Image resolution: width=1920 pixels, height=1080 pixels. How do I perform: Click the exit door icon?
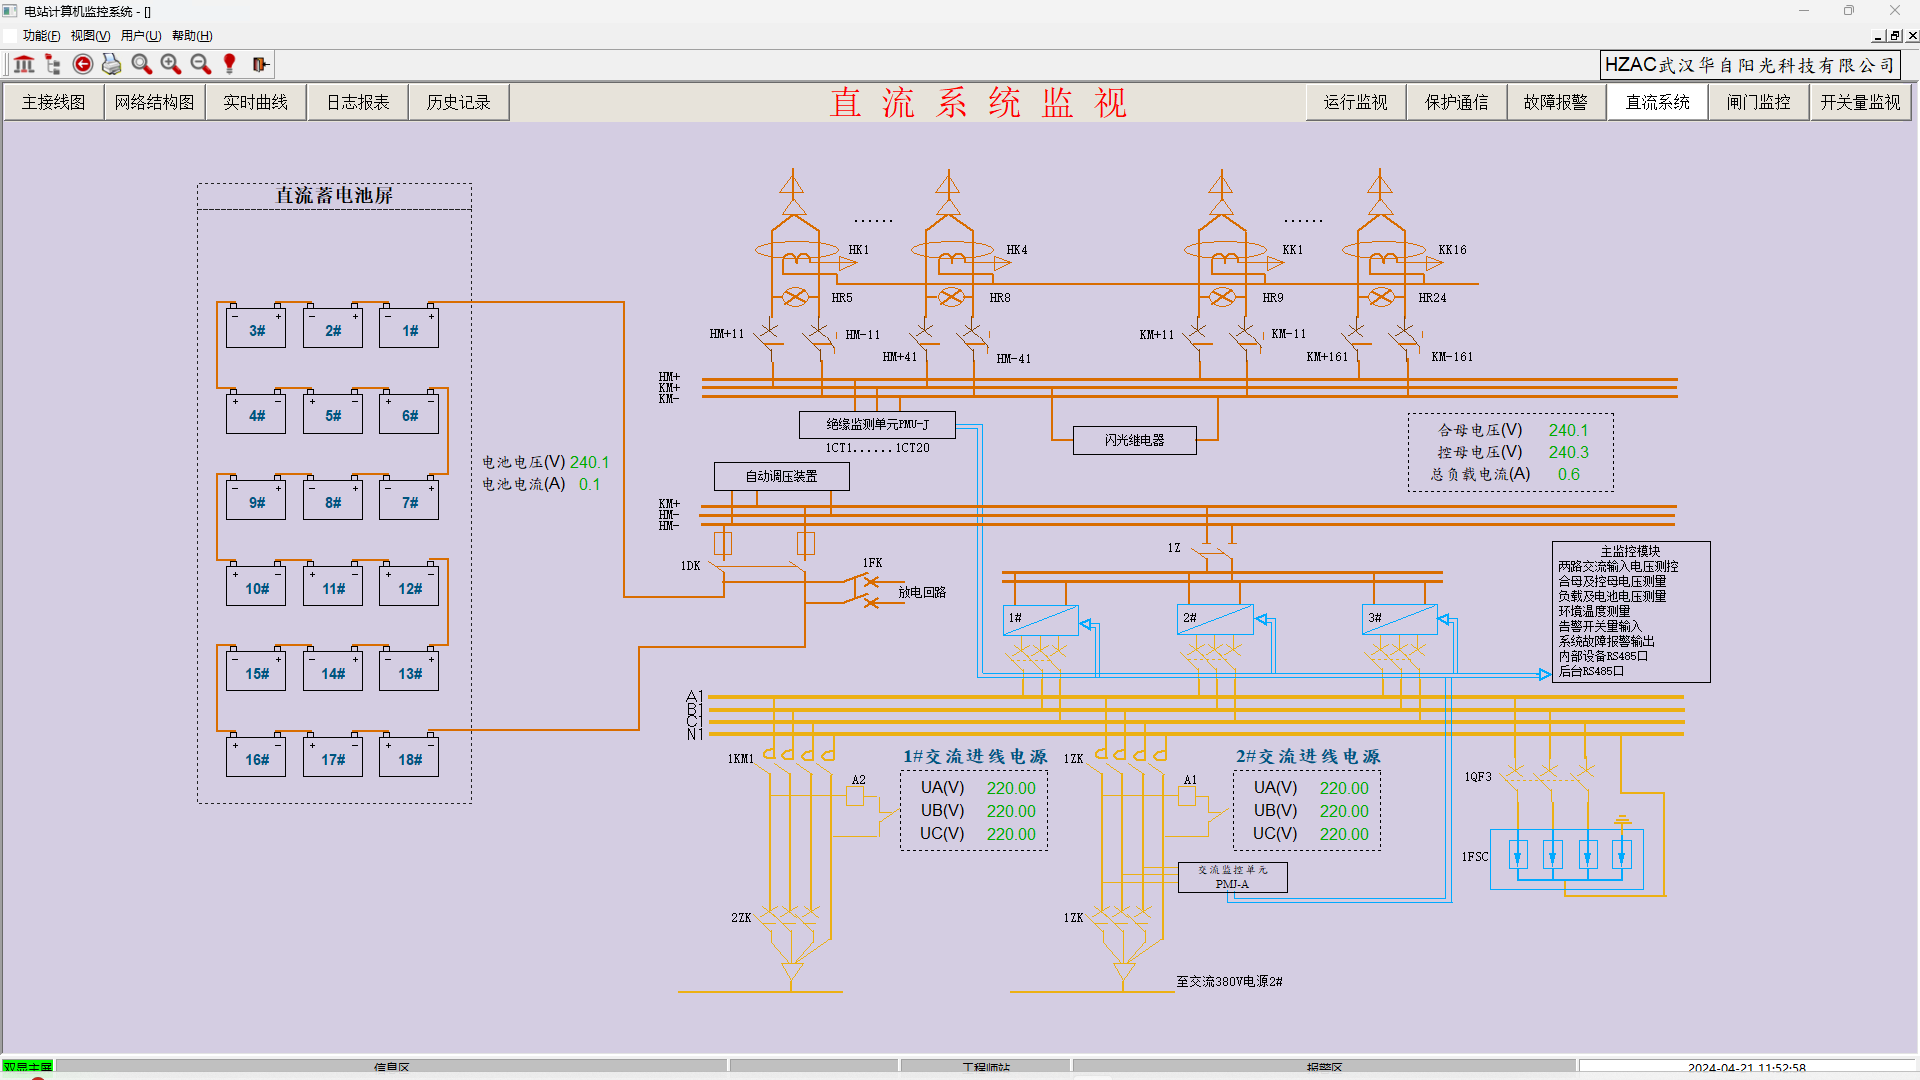260,64
